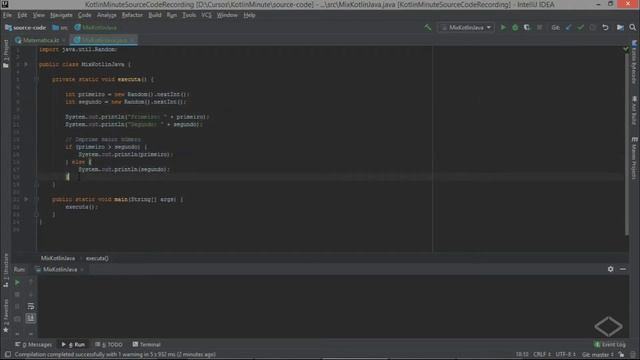640x360 pixels.
Task: Click the run gutter arrow beside main method
Action: click(26, 199)
